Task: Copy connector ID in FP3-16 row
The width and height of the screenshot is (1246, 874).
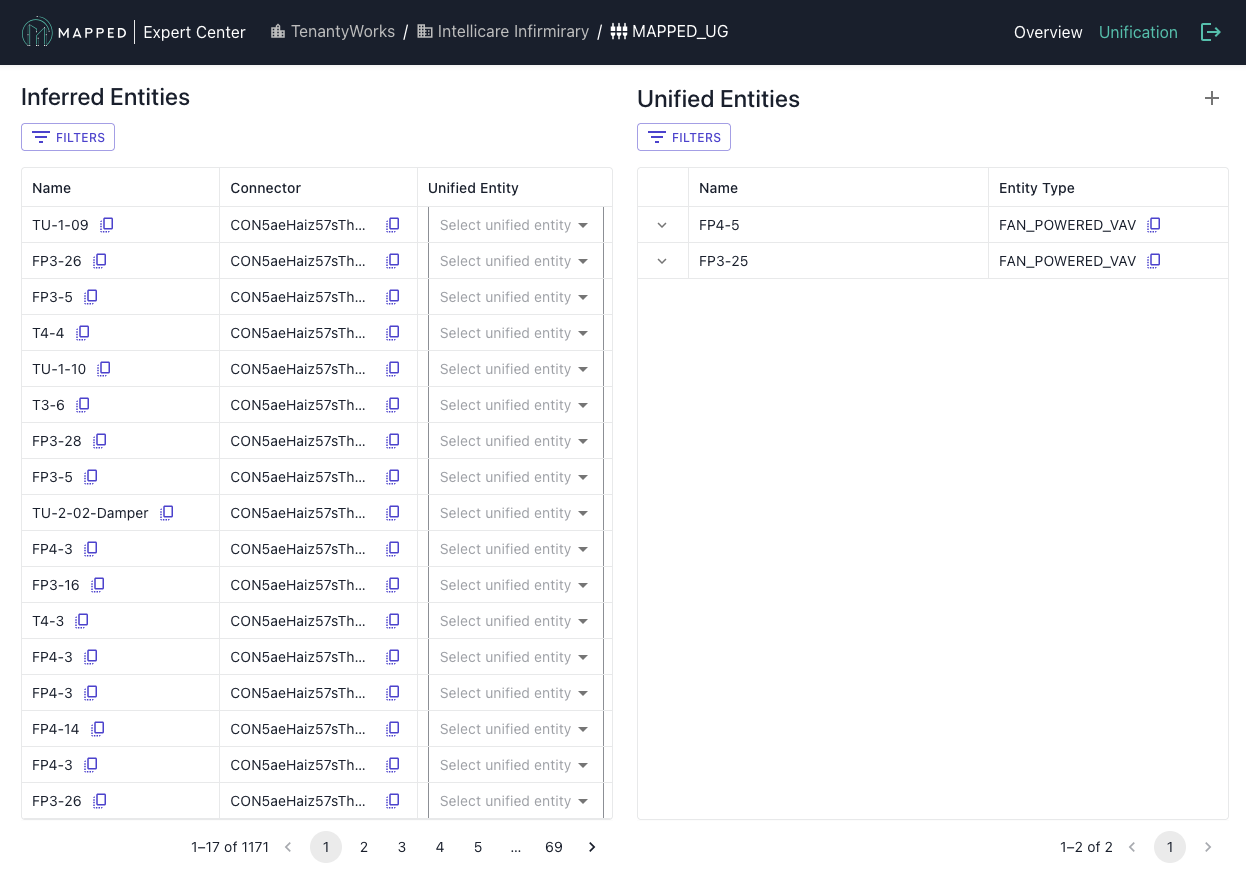Action: (x=393, y=585)
